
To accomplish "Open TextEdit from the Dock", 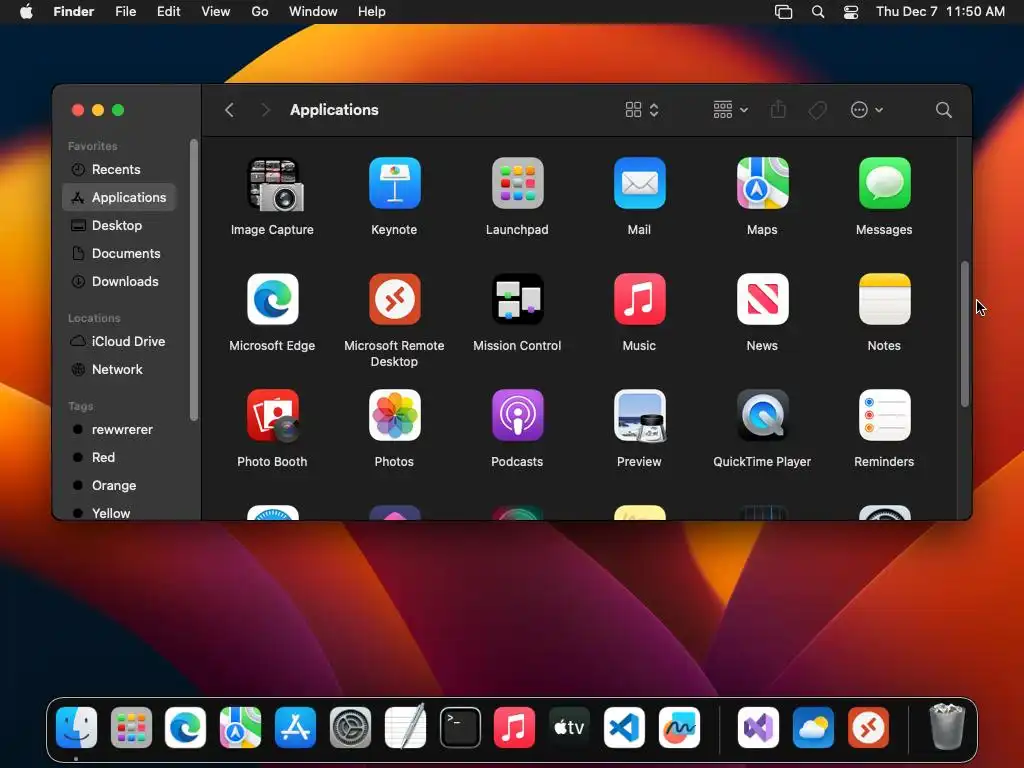I will [405, 727].
